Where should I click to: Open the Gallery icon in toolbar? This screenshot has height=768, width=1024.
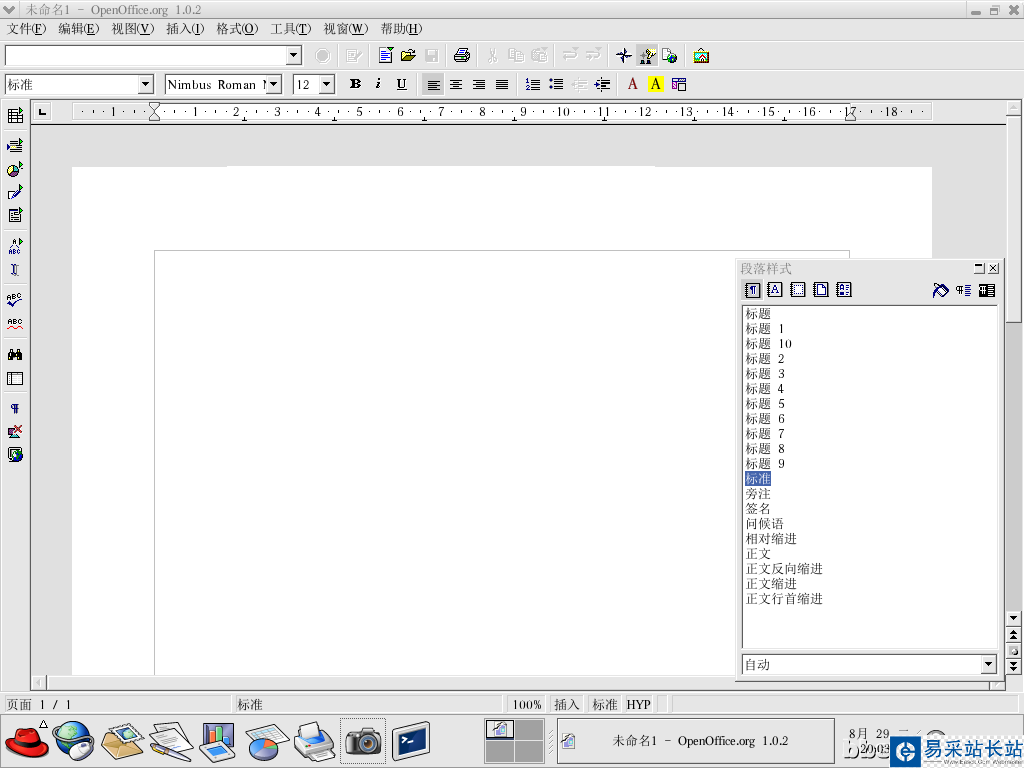tap(701, 56)
